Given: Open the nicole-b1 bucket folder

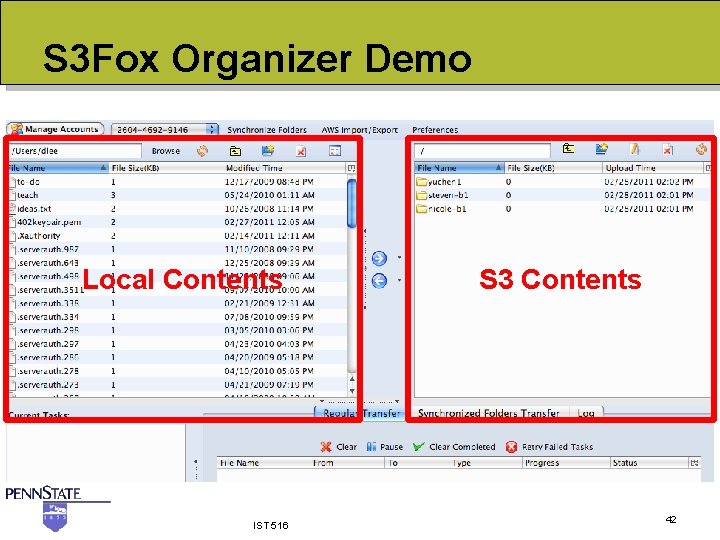Looking at the screenshot, I should 562,209.
